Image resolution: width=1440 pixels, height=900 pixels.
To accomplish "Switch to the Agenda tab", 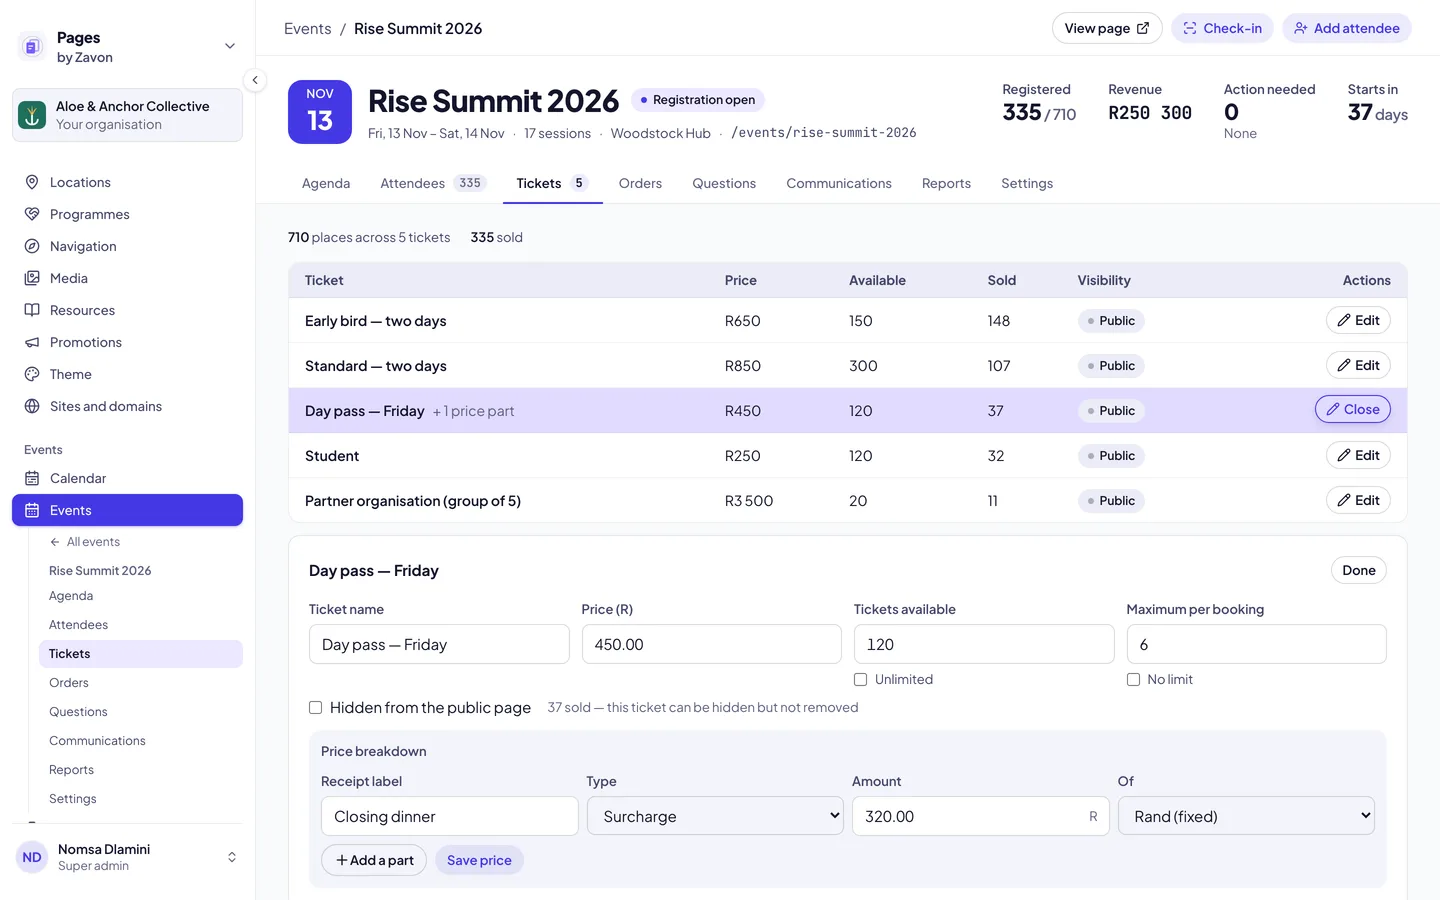I will (x=326, y=183).
